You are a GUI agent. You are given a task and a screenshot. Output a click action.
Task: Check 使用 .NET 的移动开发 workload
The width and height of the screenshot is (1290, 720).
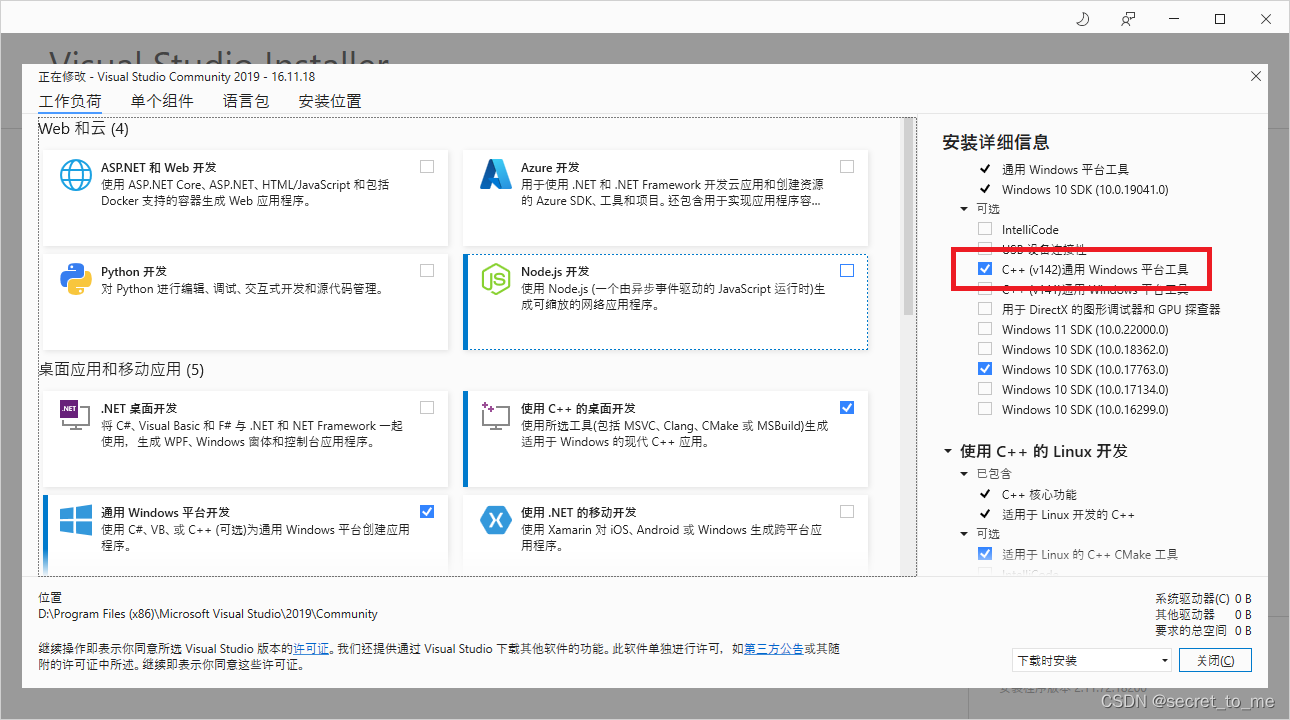(847, 511)
